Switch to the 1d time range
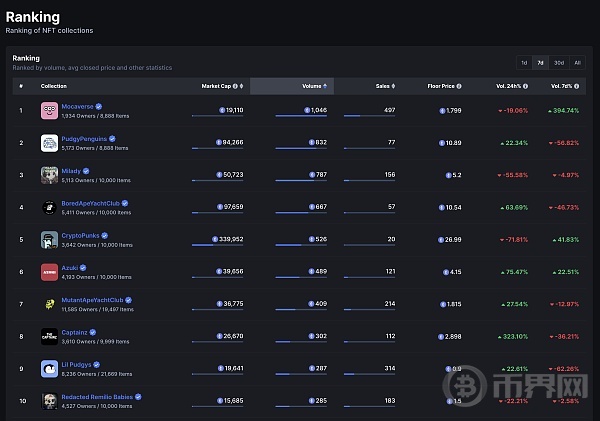The height and width of the screenshot is (421, 600). pyautogui.click(x=524, y=63)
